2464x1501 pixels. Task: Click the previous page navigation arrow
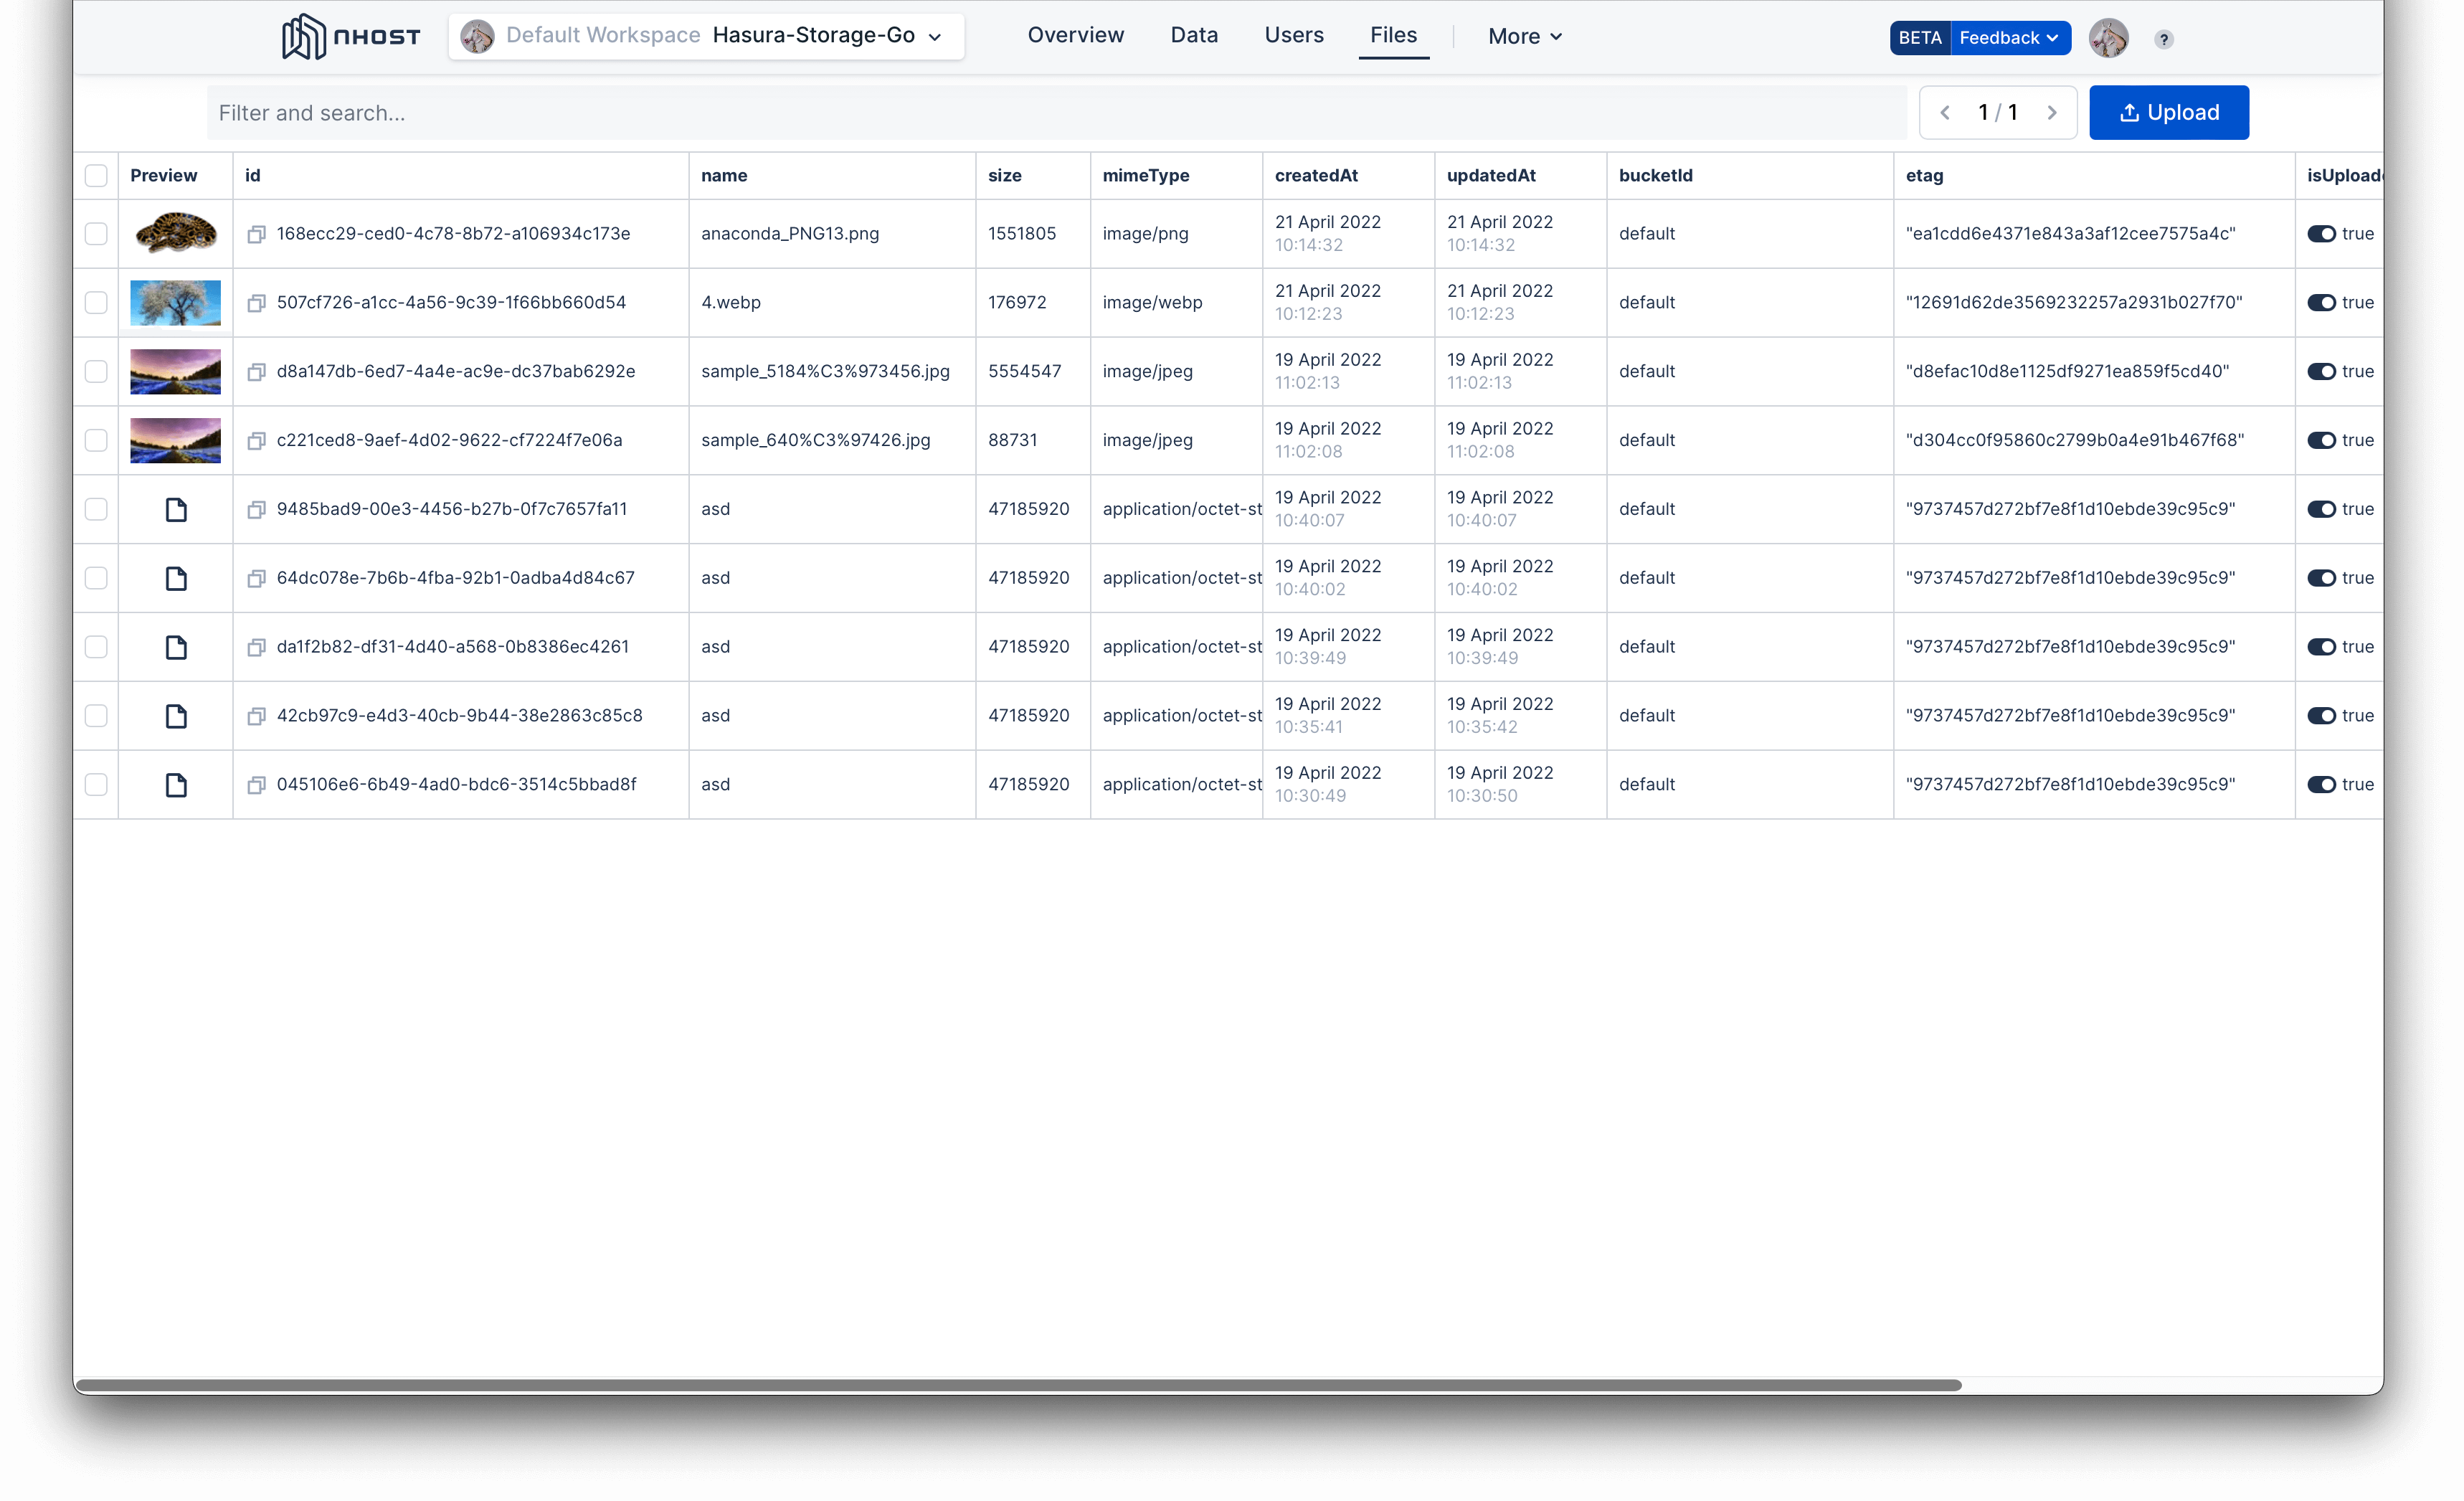click(1945, 113)
